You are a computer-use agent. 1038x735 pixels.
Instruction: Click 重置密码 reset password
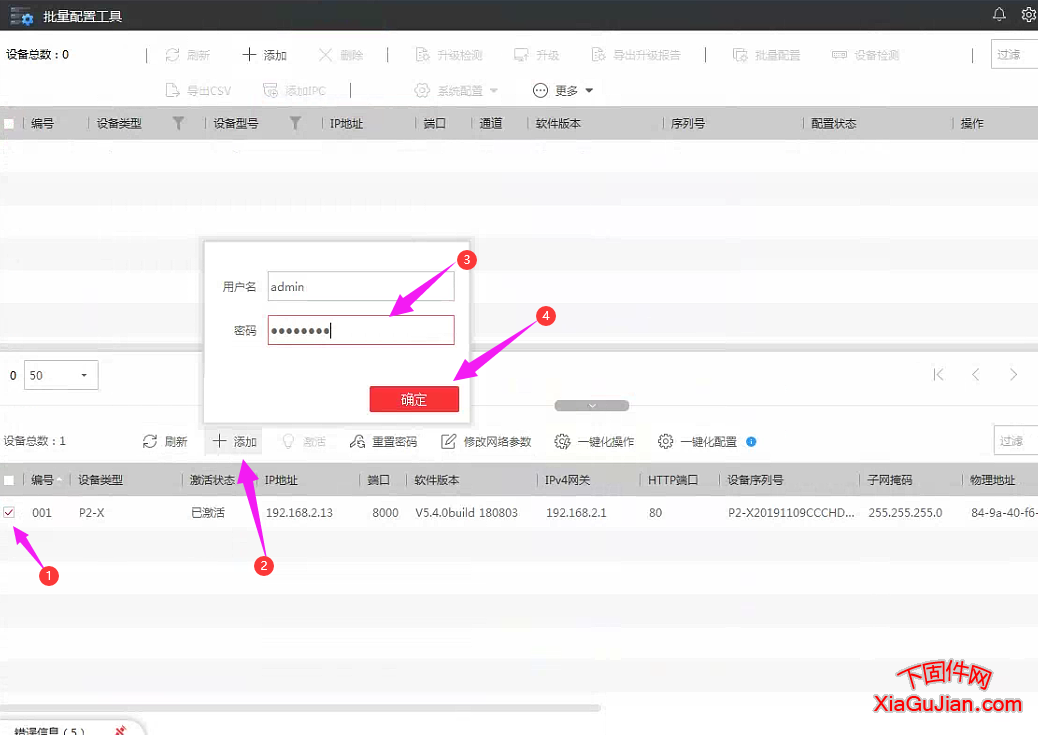click(384, 442)
